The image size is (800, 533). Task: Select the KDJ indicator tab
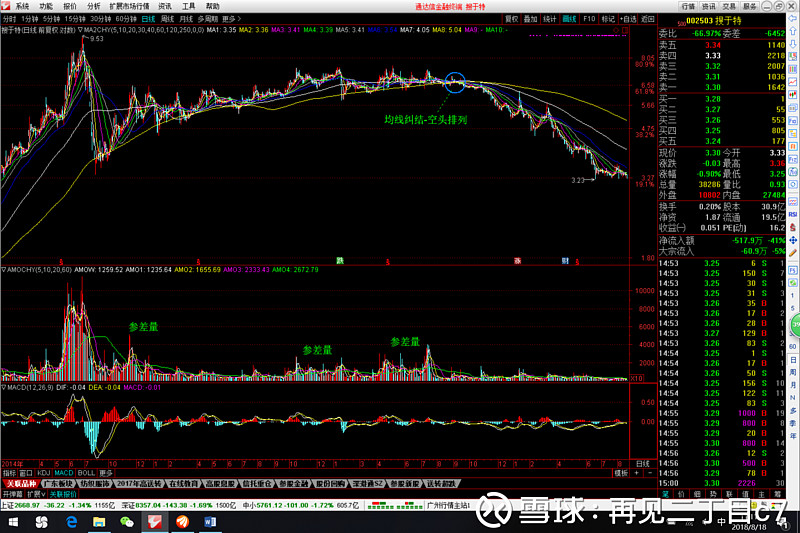pos(44,473)
